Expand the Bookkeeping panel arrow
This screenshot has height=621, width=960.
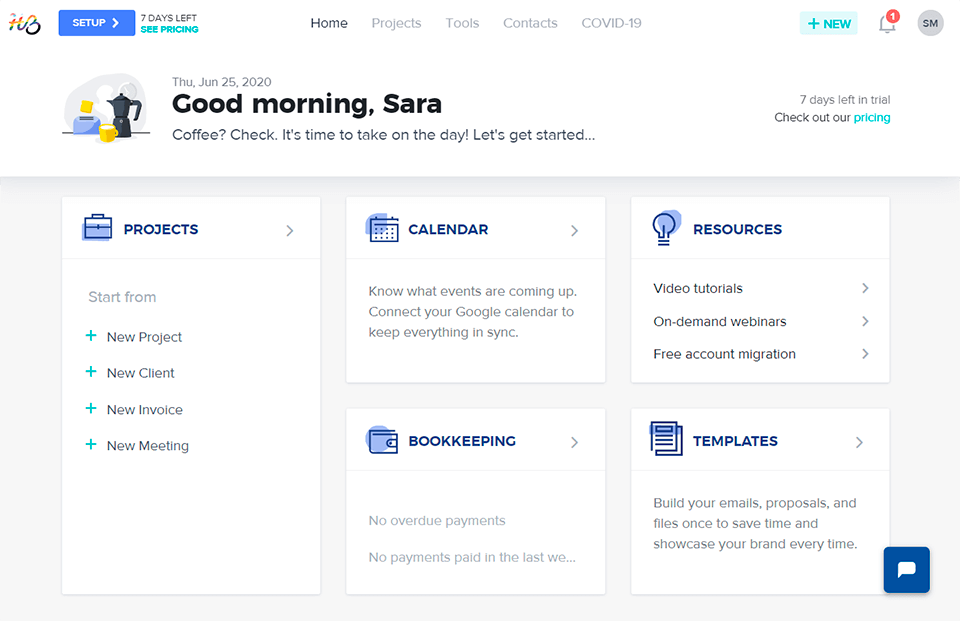(574, 442)
